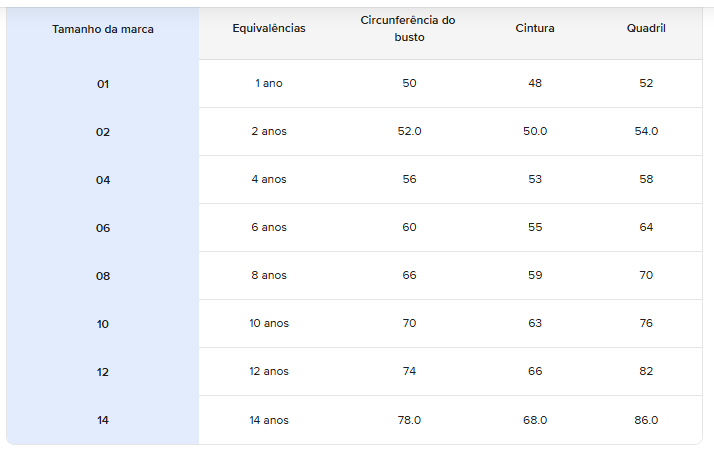Click the 'Equivalências' column header

[x=269, y=28]
